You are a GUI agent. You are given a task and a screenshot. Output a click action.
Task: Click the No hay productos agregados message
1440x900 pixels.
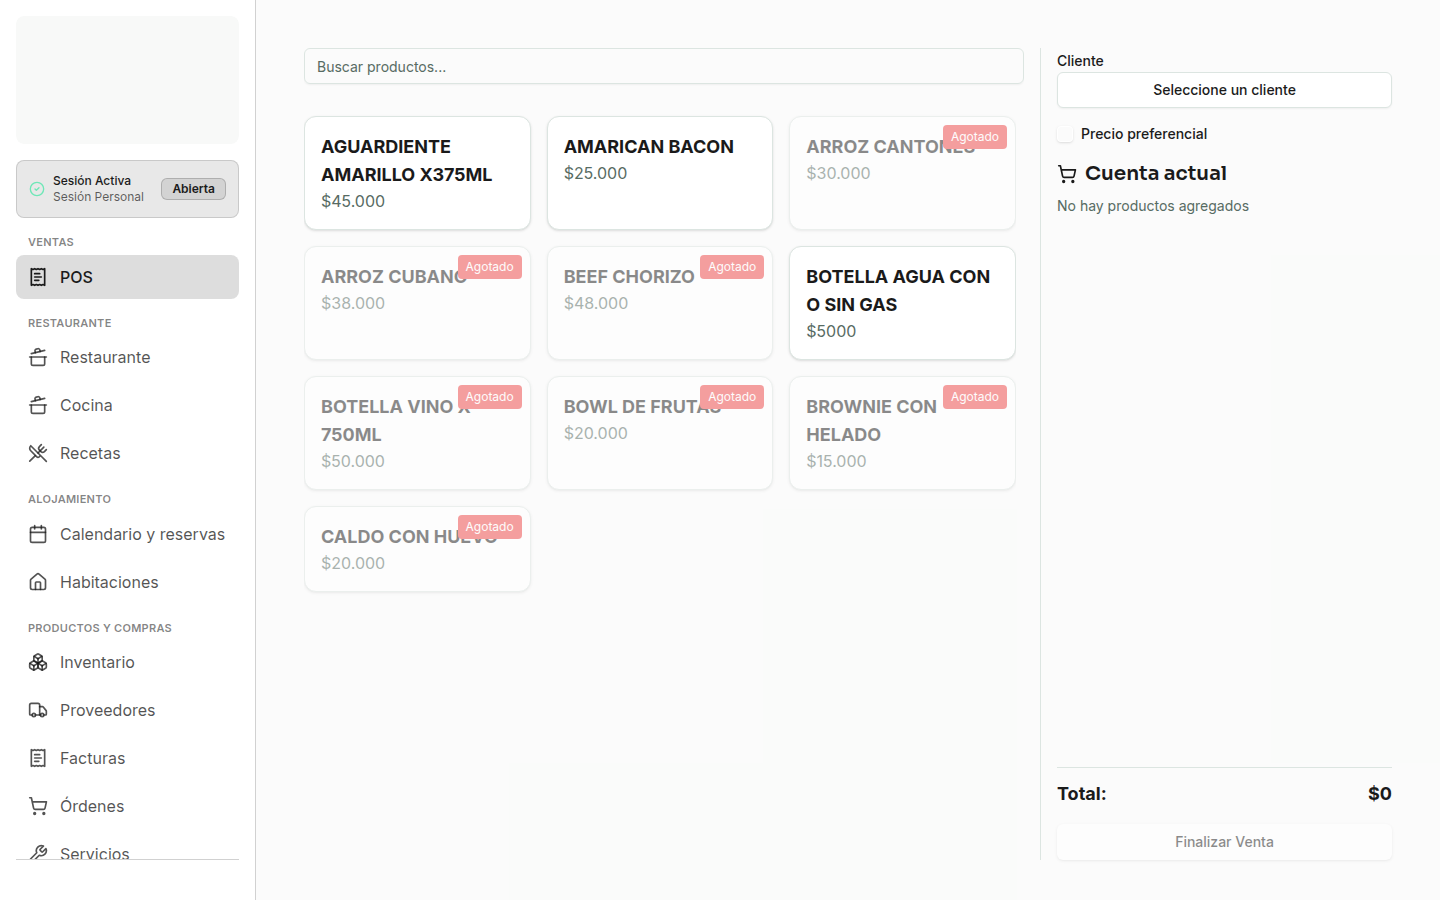click(x=1153, y=206)
